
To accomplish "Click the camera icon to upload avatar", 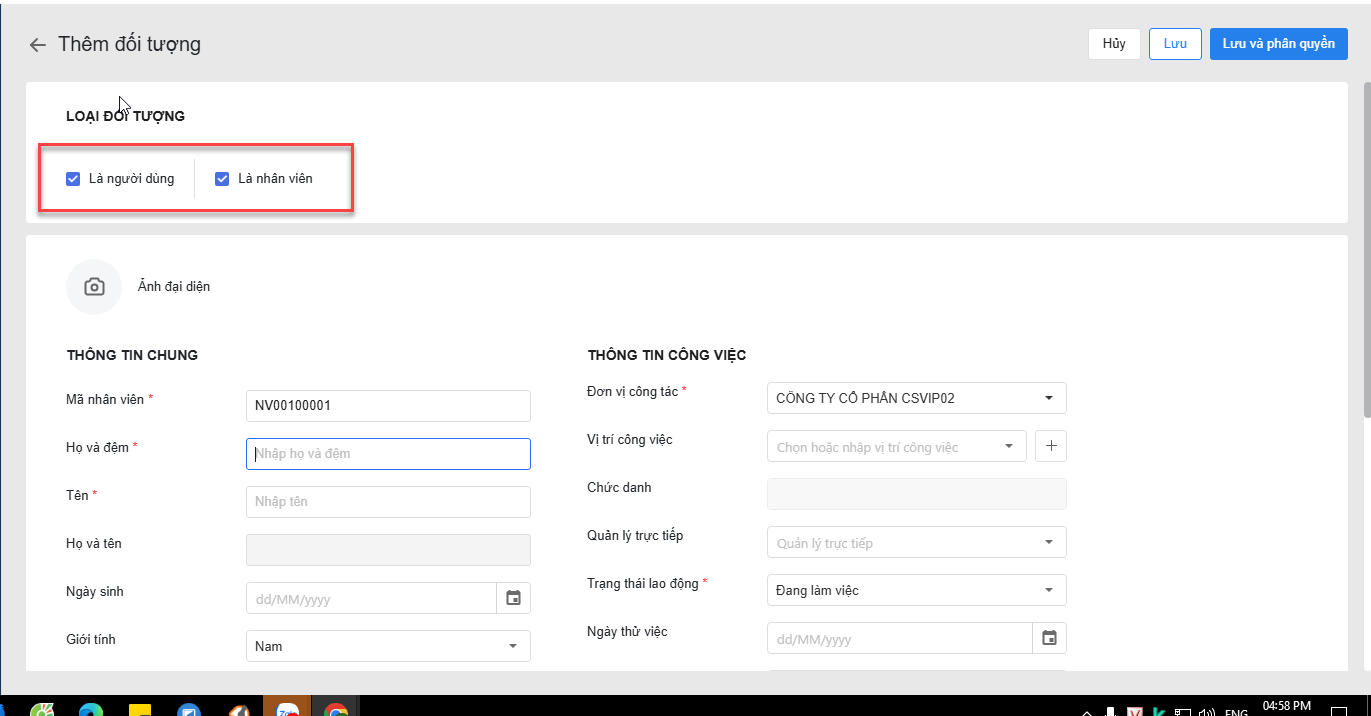I will 94,287.
